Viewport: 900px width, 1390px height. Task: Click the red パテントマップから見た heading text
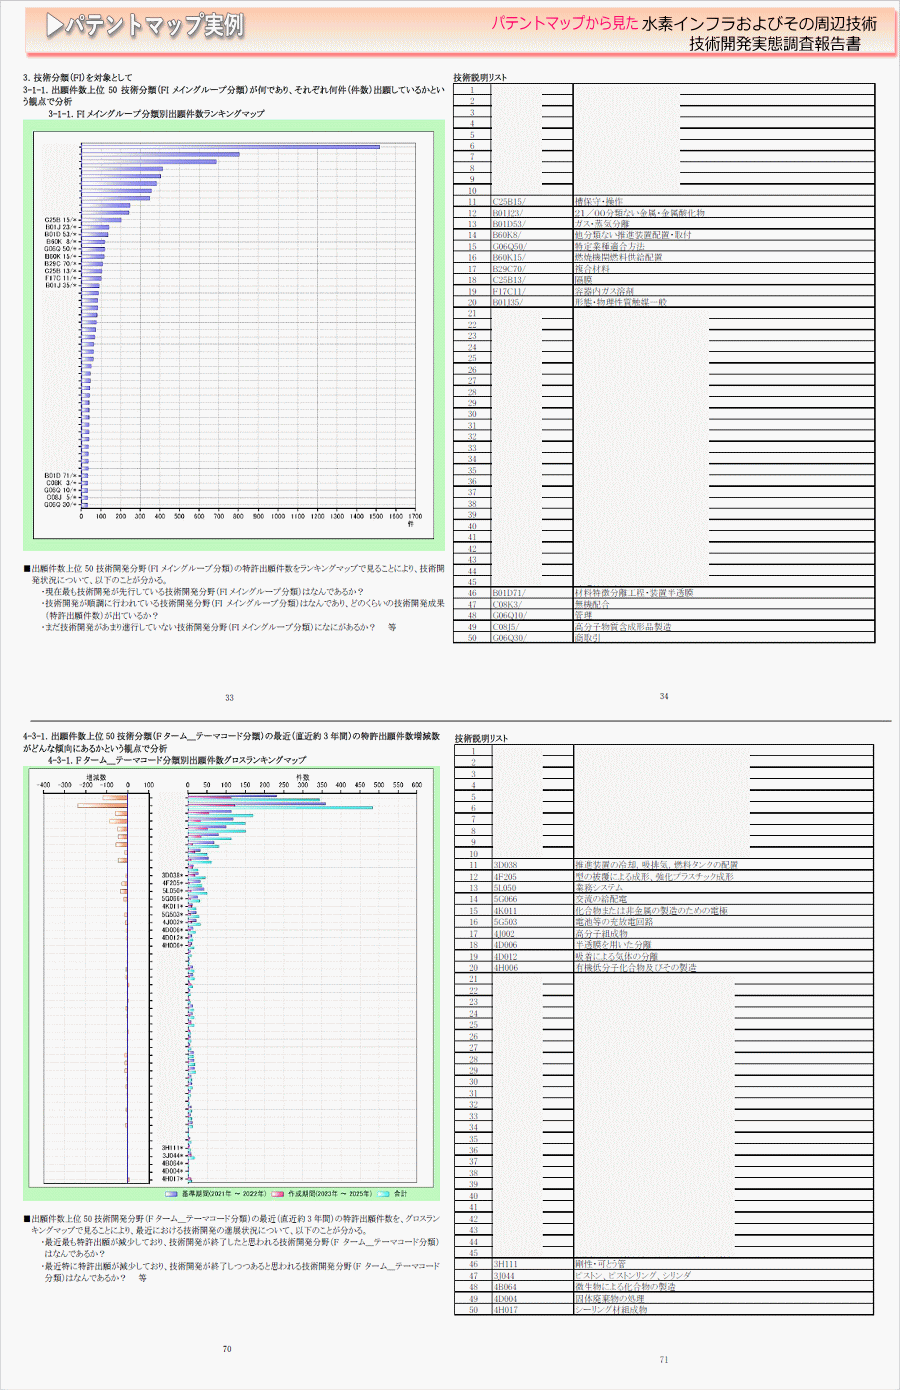tap(564, 23)
